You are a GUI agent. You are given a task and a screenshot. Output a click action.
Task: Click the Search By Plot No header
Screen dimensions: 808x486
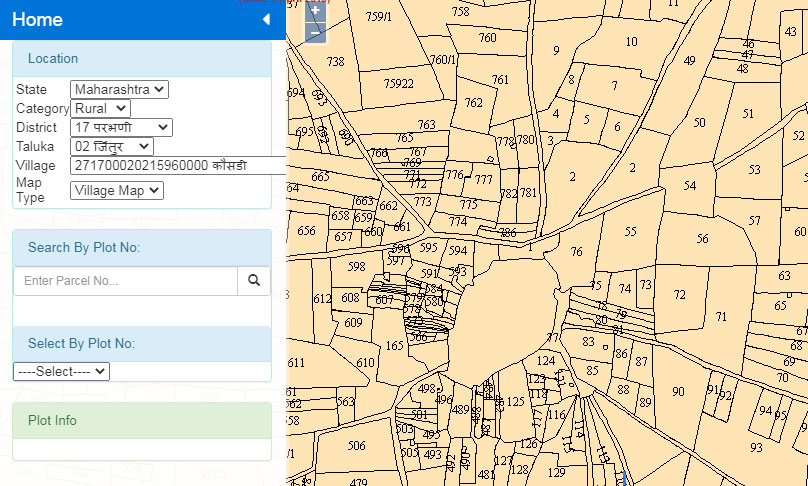[141, 247]
